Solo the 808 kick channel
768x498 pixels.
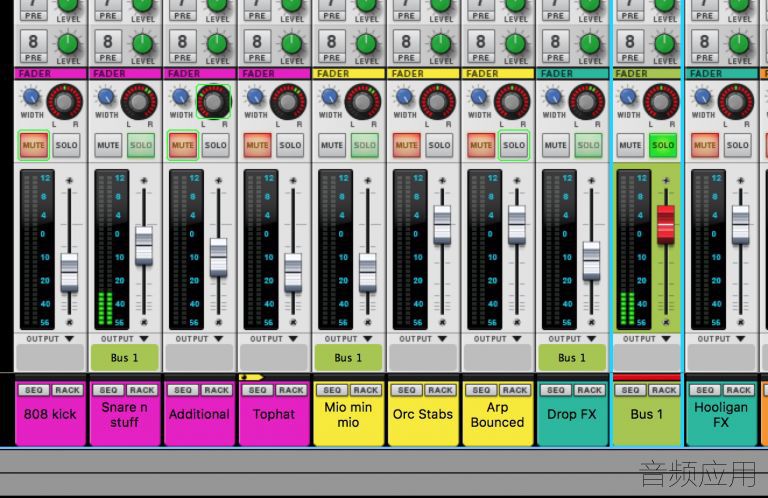[x=67, y=145]
